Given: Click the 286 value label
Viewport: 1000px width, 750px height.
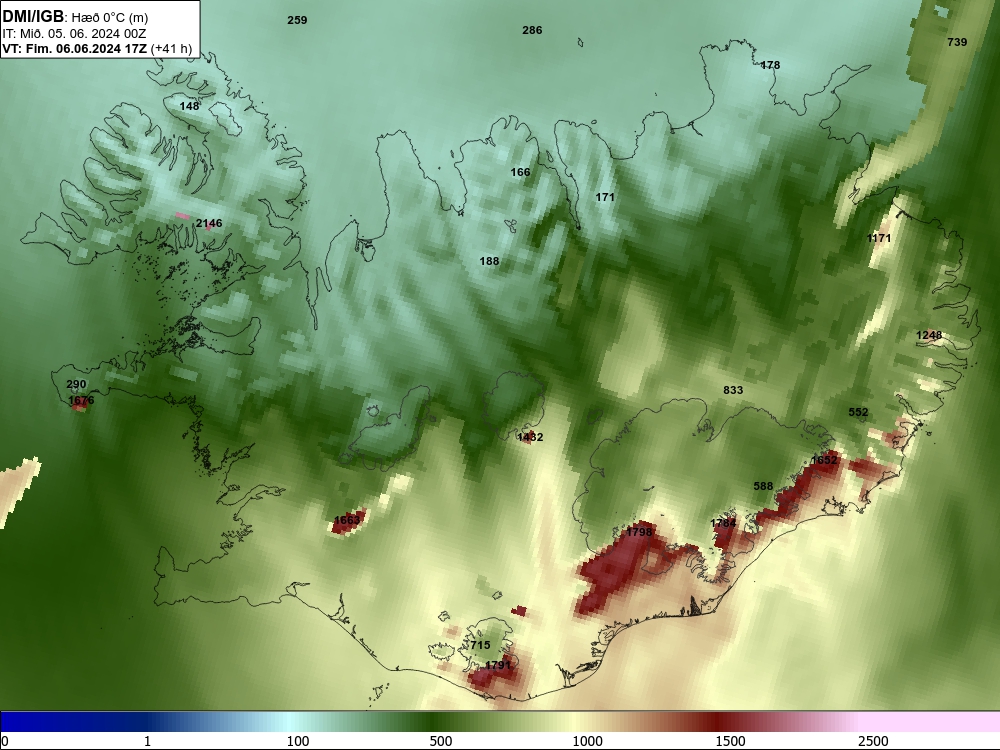Looking at the screenshot, I should tap(532, 30).
